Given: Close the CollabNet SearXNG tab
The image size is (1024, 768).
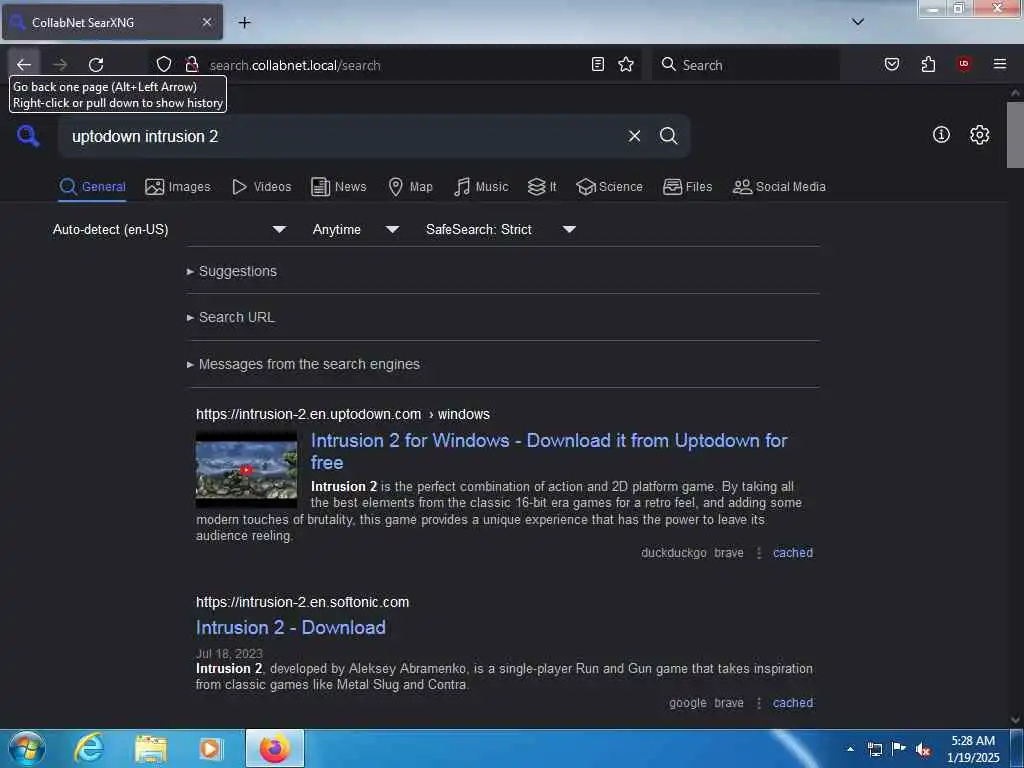Looking at the screenshot, I should pyautogui.click(x=206, y=22).
